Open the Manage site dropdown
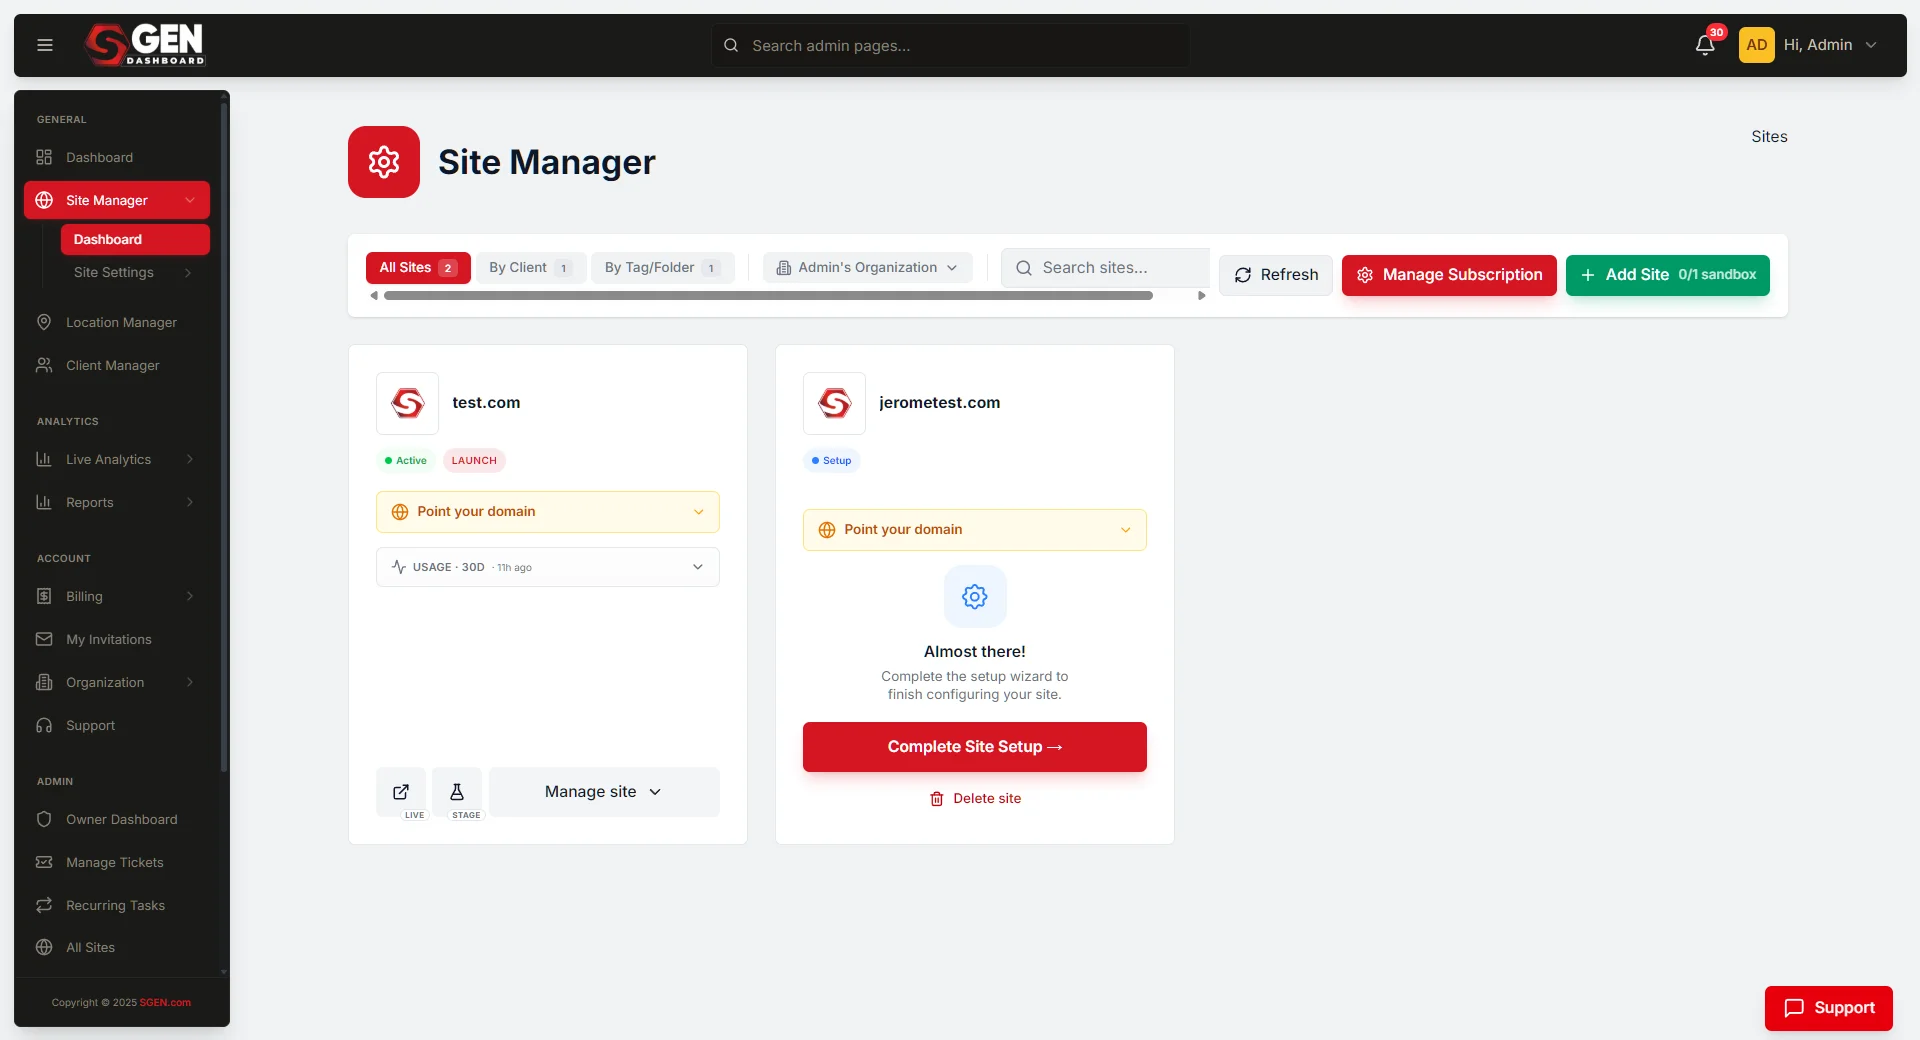The image size is (1920, 1040). pos(604,792)
